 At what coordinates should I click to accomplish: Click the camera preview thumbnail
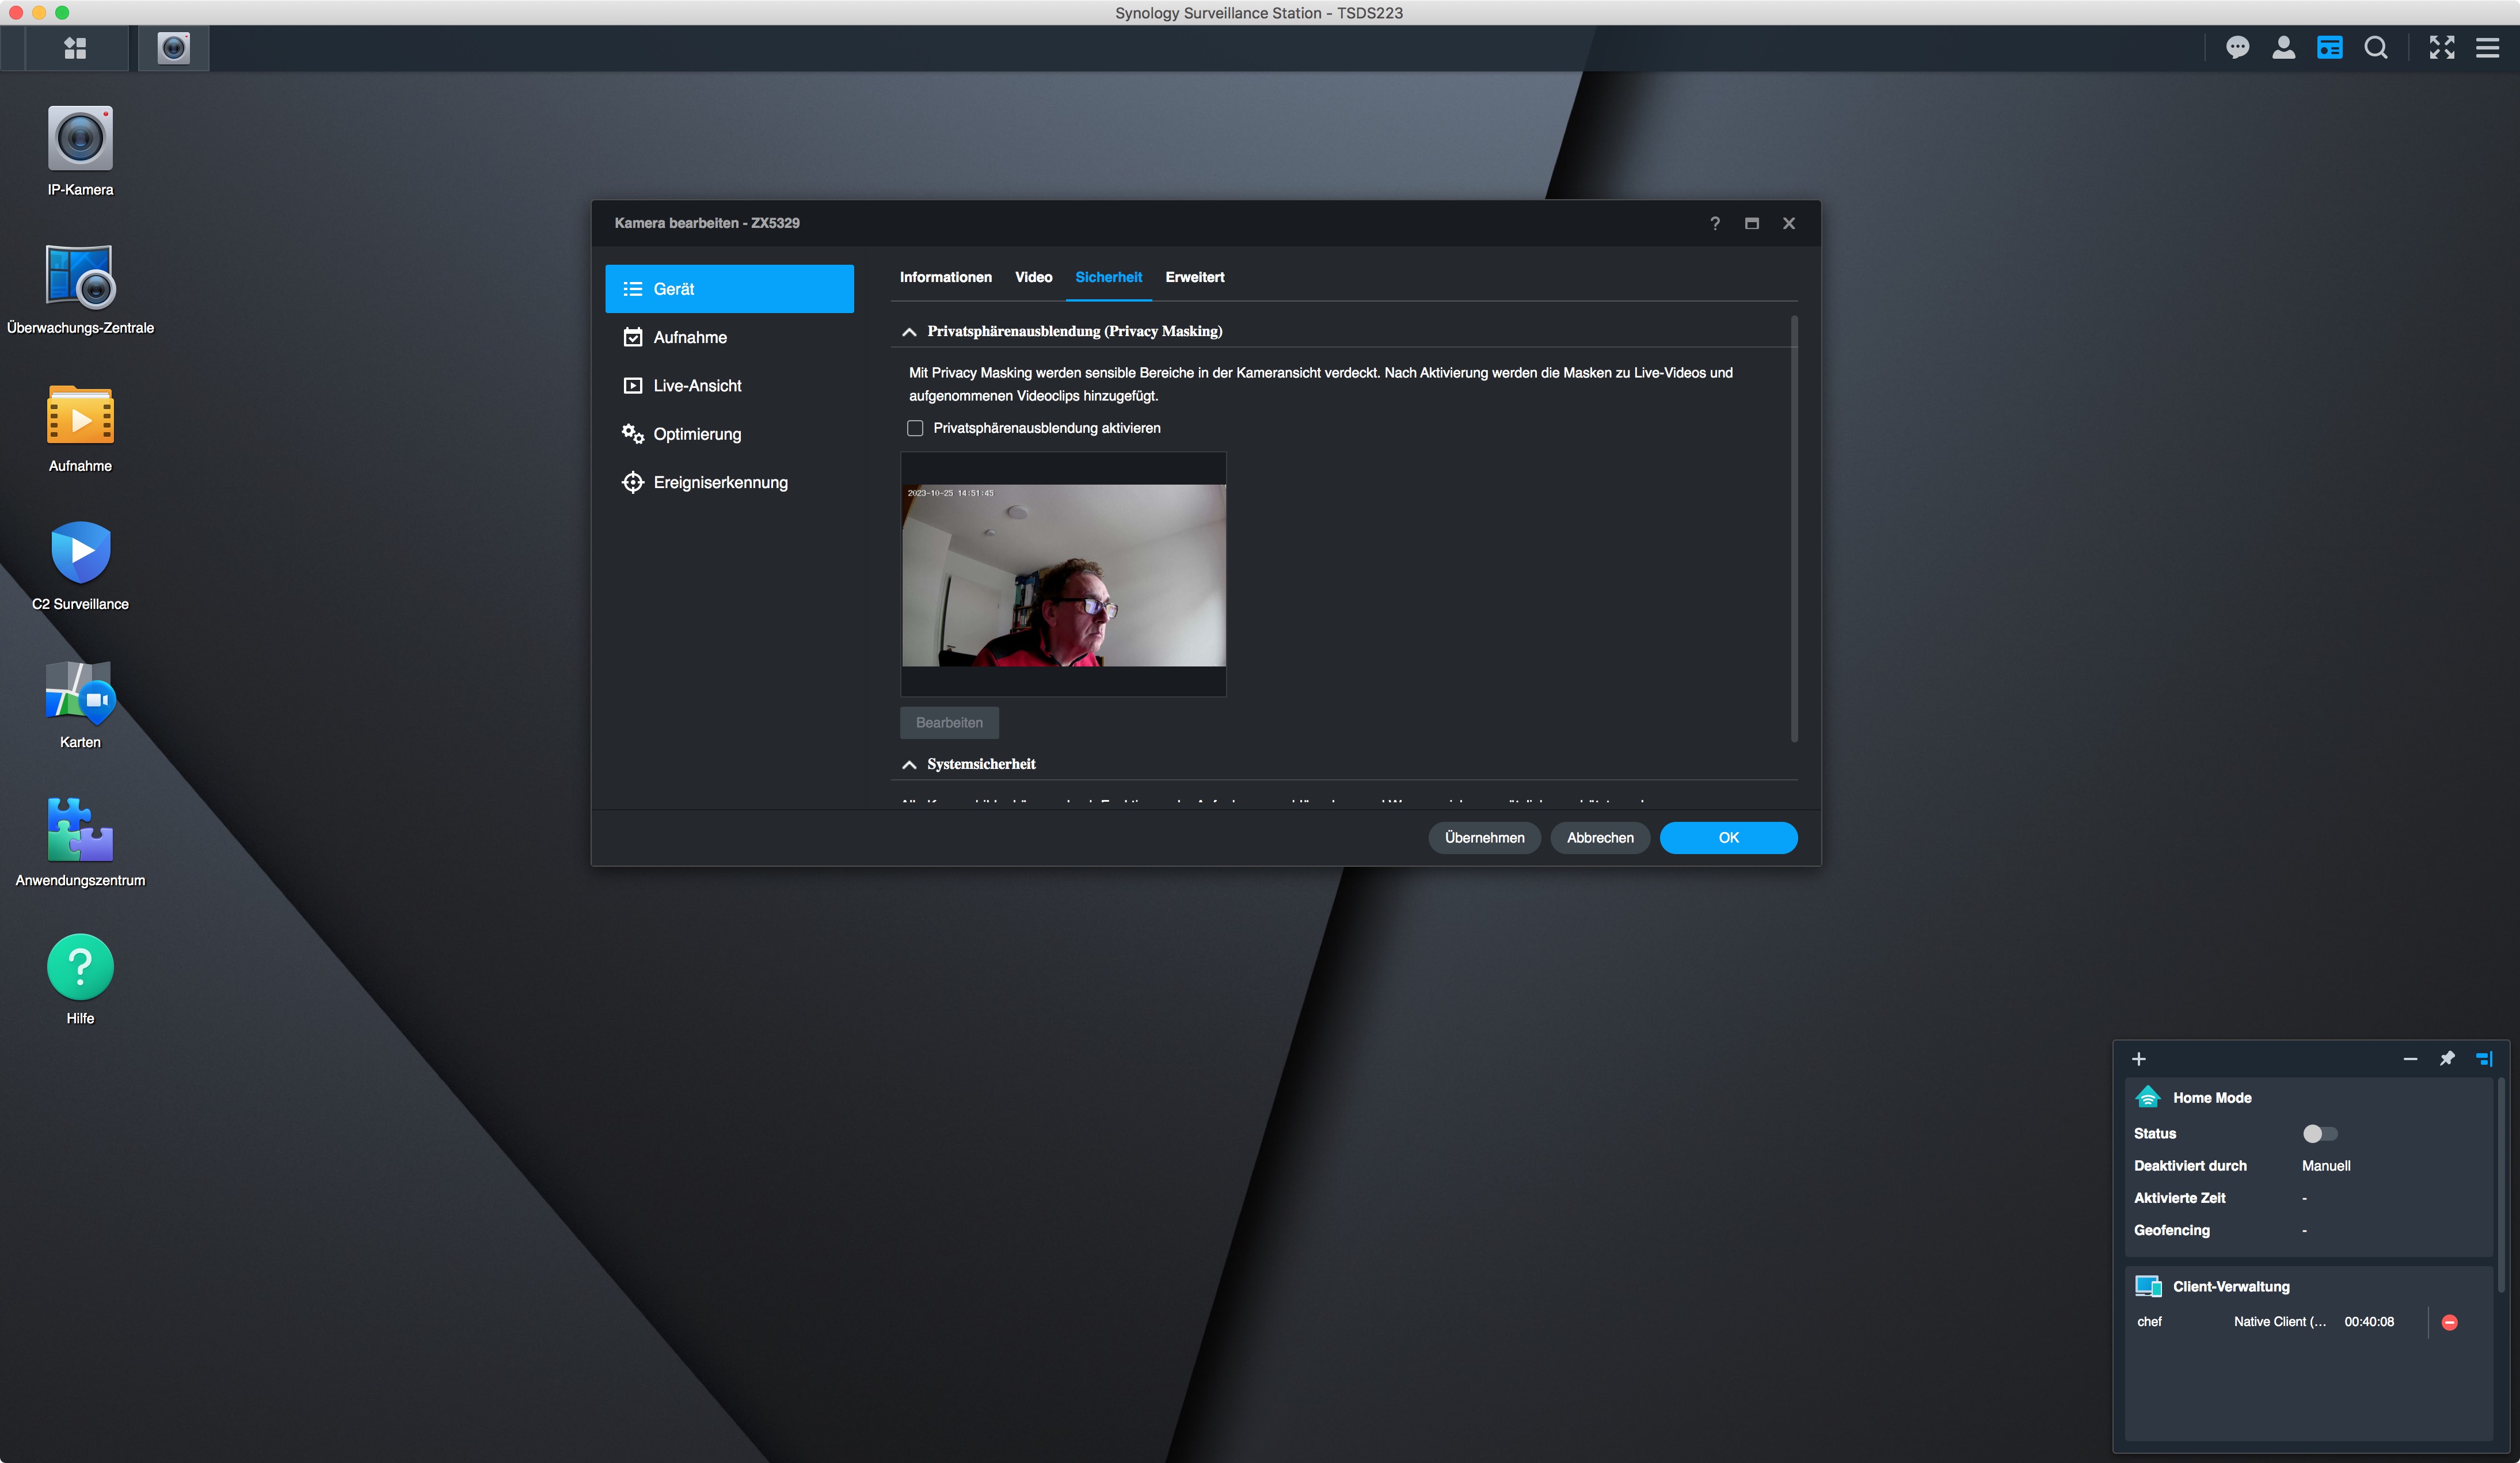tap(1063, 575)
